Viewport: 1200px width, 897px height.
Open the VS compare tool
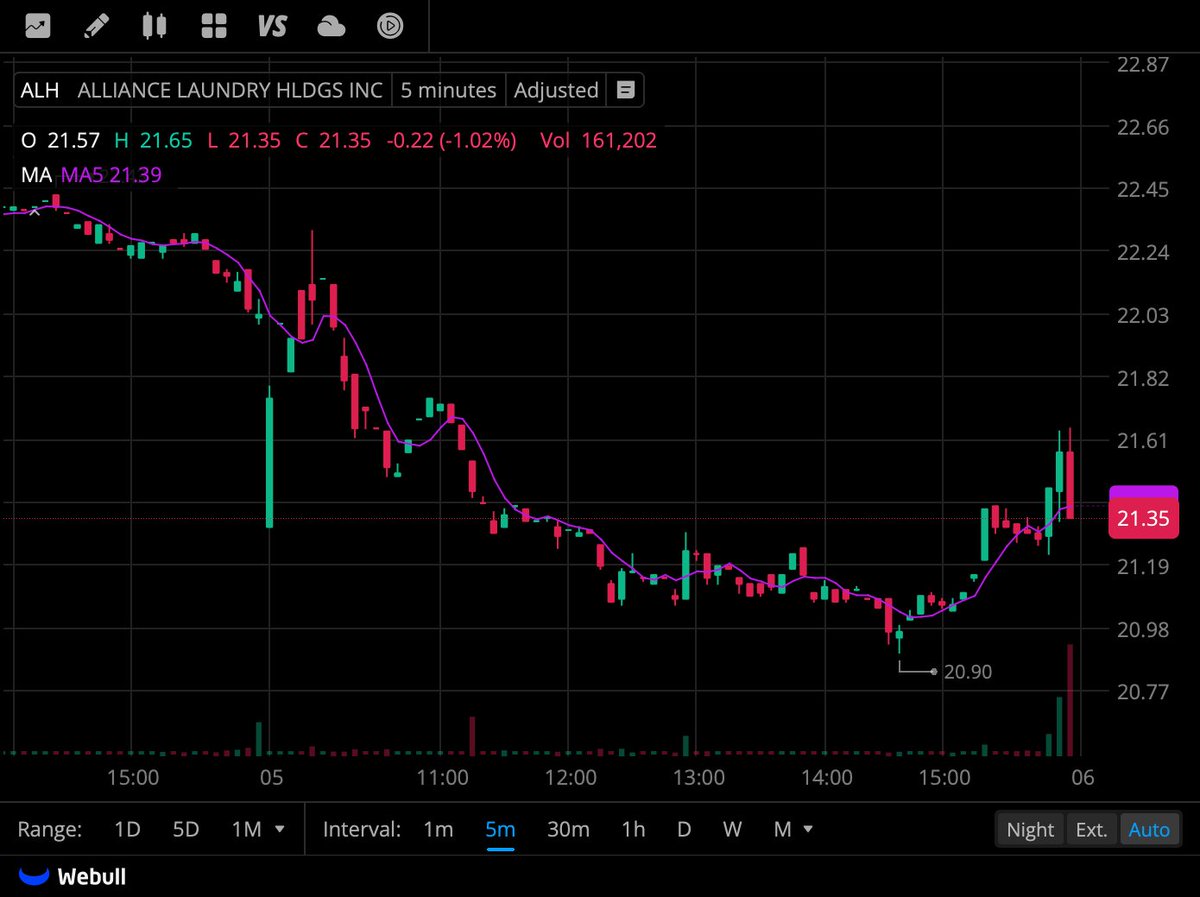[x=272, y=26]
